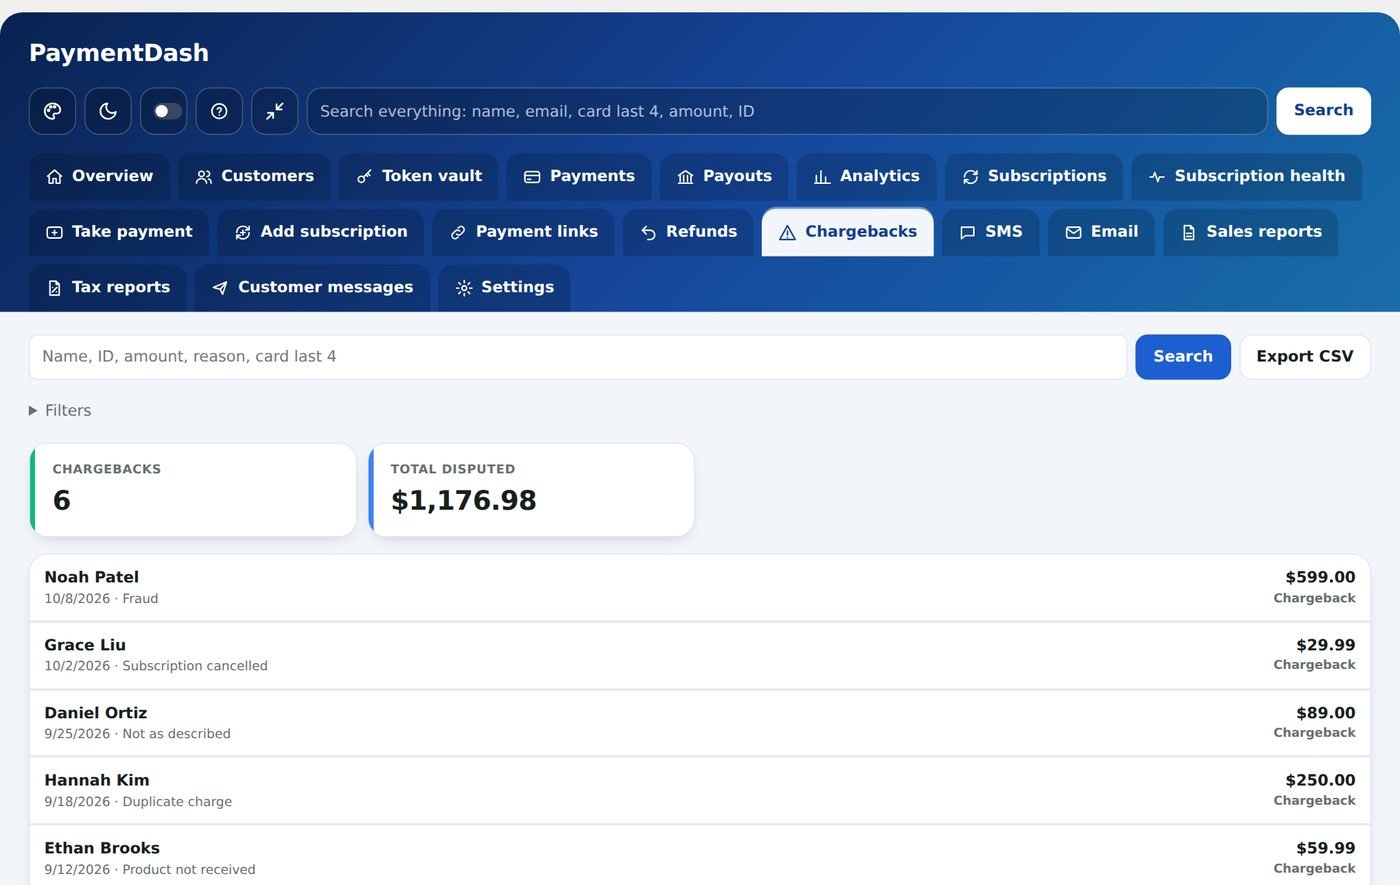Screen dimensions: 1400x885
Task: Open the color theme palette icon
Action: pos(52,111)
